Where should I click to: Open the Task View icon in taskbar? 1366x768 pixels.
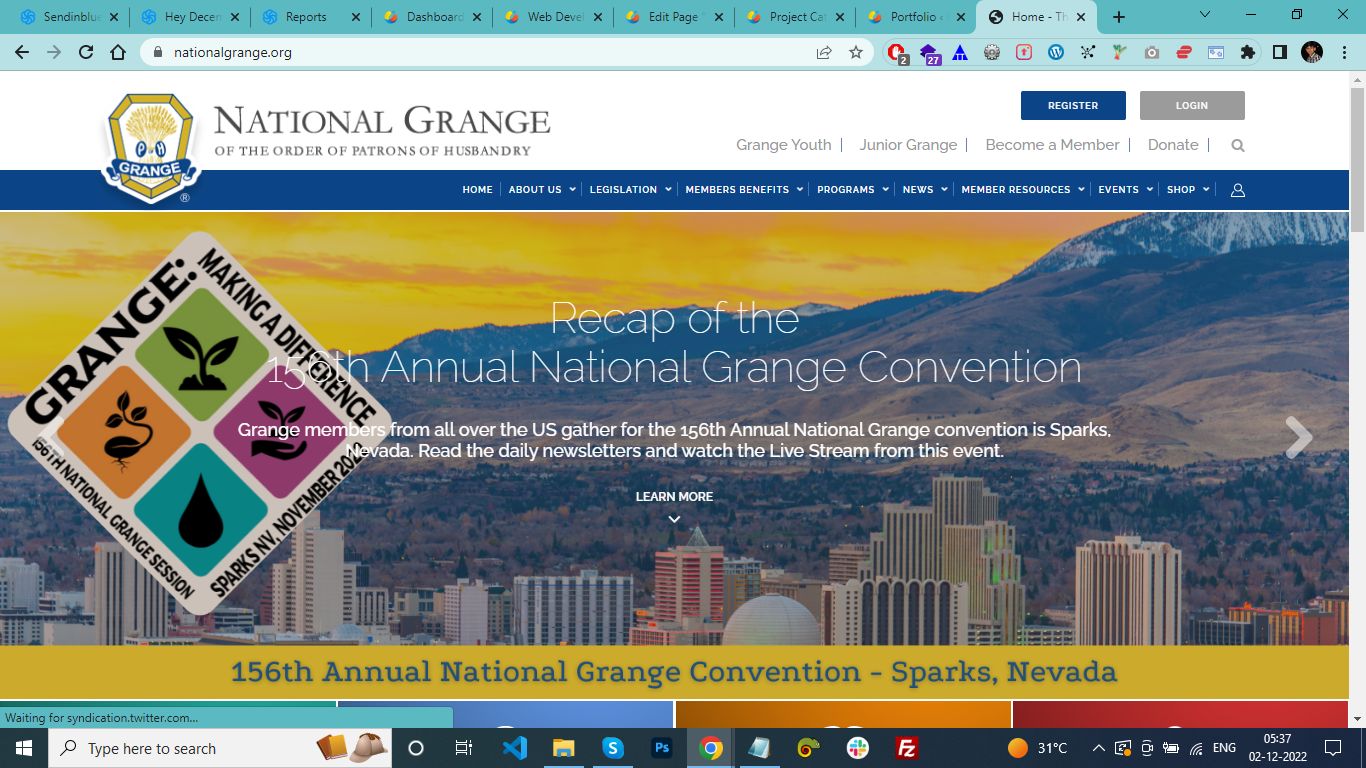click(464, 748)
